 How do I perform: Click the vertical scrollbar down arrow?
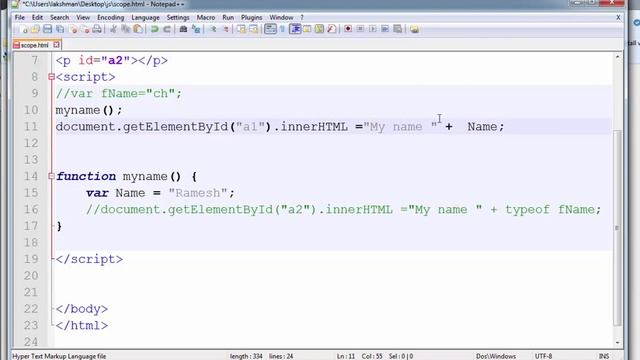pyautogui.click(x=617, y=343)
